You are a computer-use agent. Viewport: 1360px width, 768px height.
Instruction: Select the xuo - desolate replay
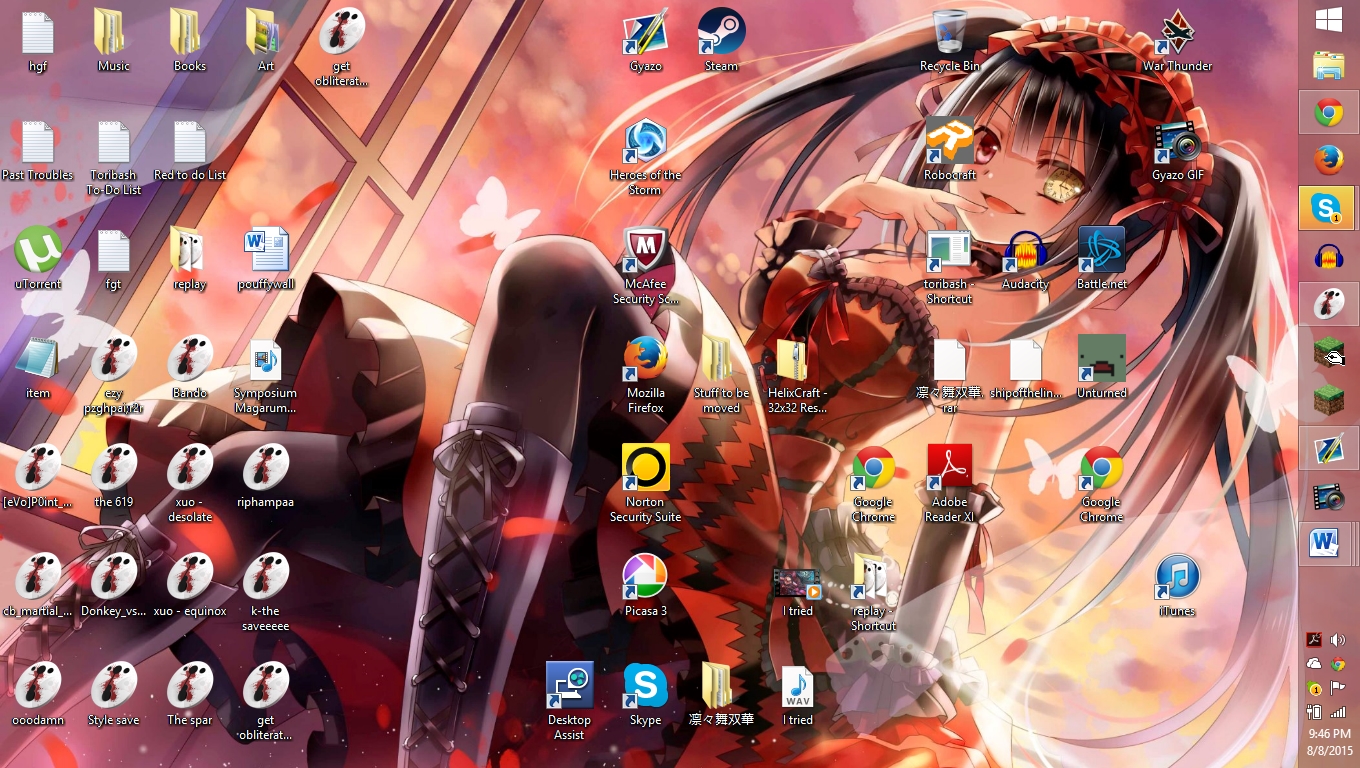pyautogui.click(x=190, y=485)
